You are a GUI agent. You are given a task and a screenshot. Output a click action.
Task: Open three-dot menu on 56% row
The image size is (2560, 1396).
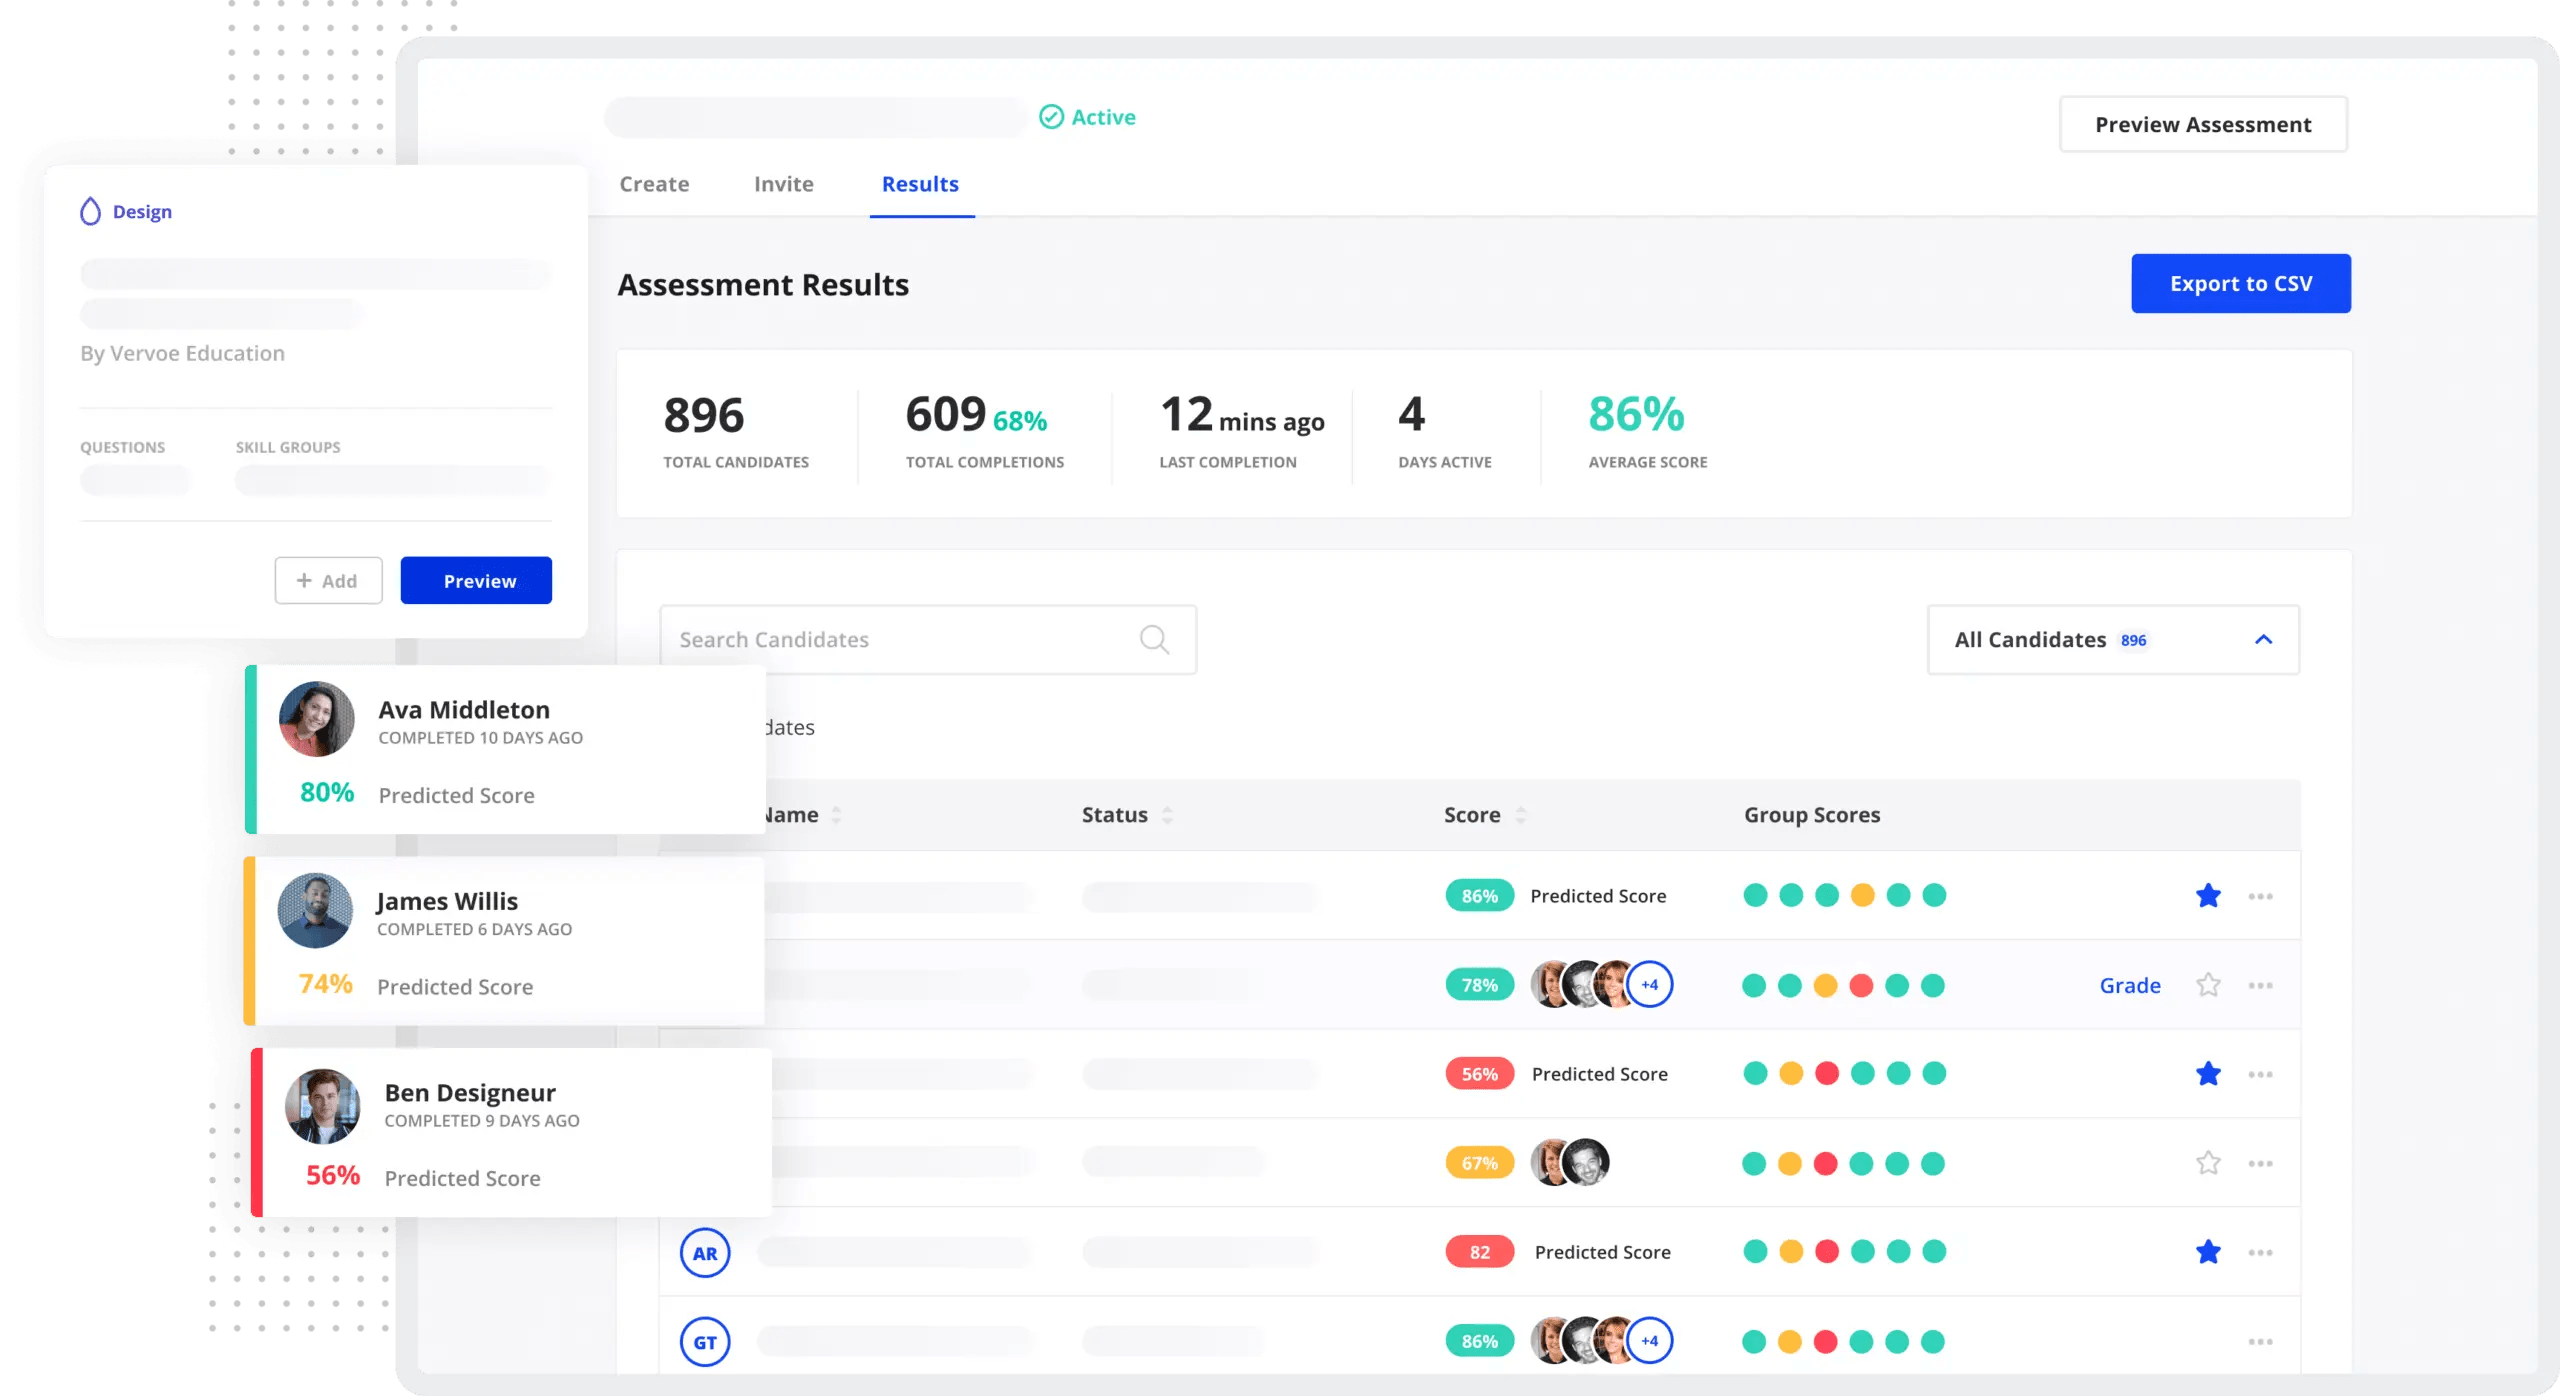point(2260,1074)
